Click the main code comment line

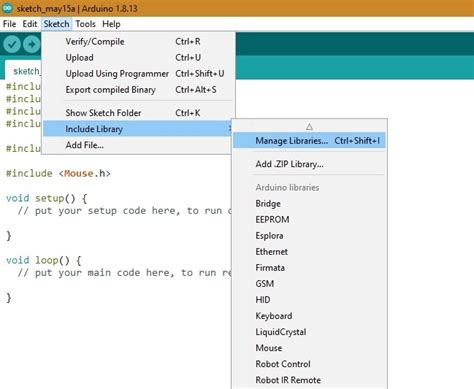pos(124,273)
